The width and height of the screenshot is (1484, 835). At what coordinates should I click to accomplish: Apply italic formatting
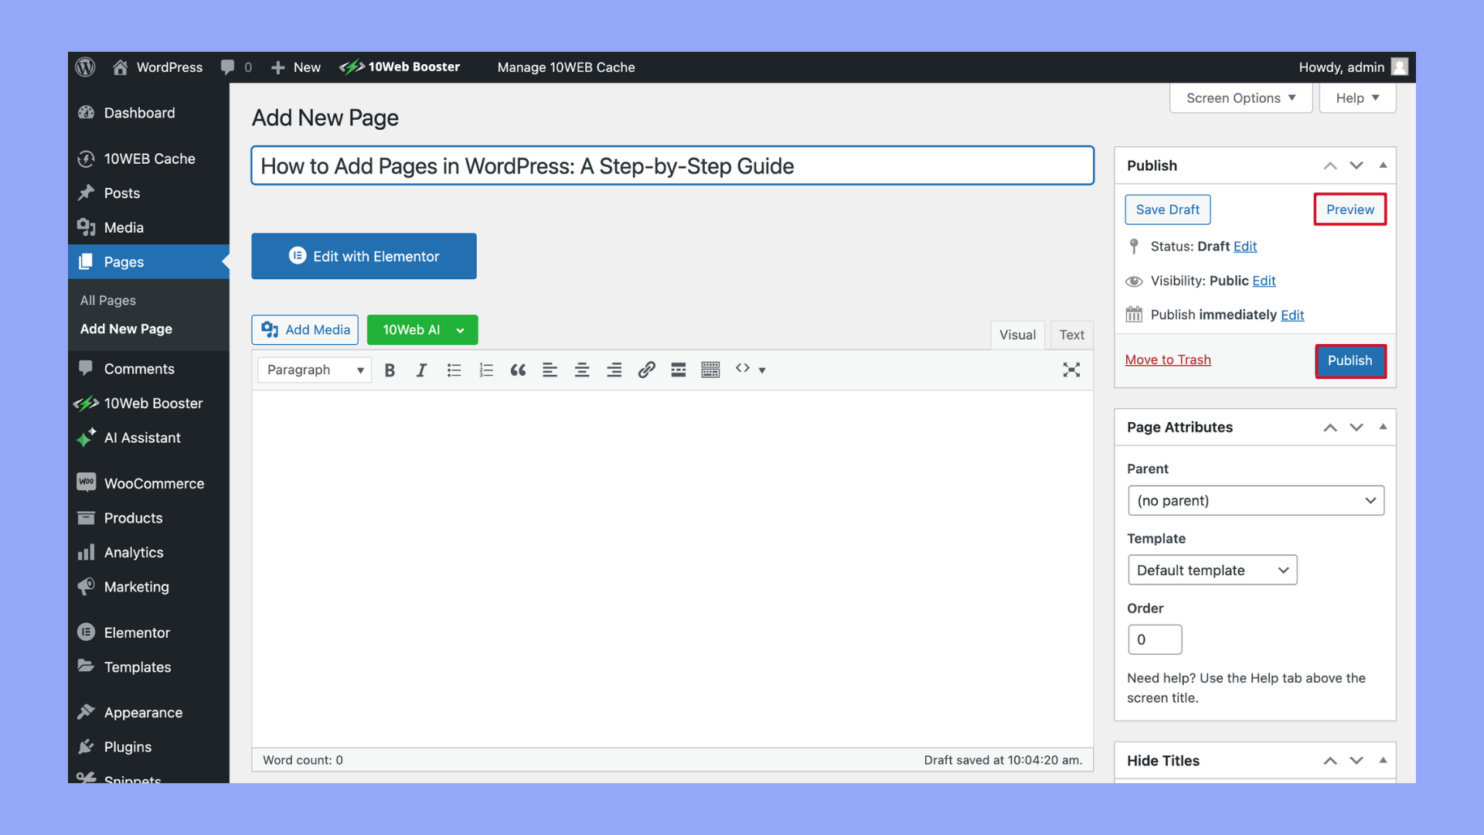(422, 369)
